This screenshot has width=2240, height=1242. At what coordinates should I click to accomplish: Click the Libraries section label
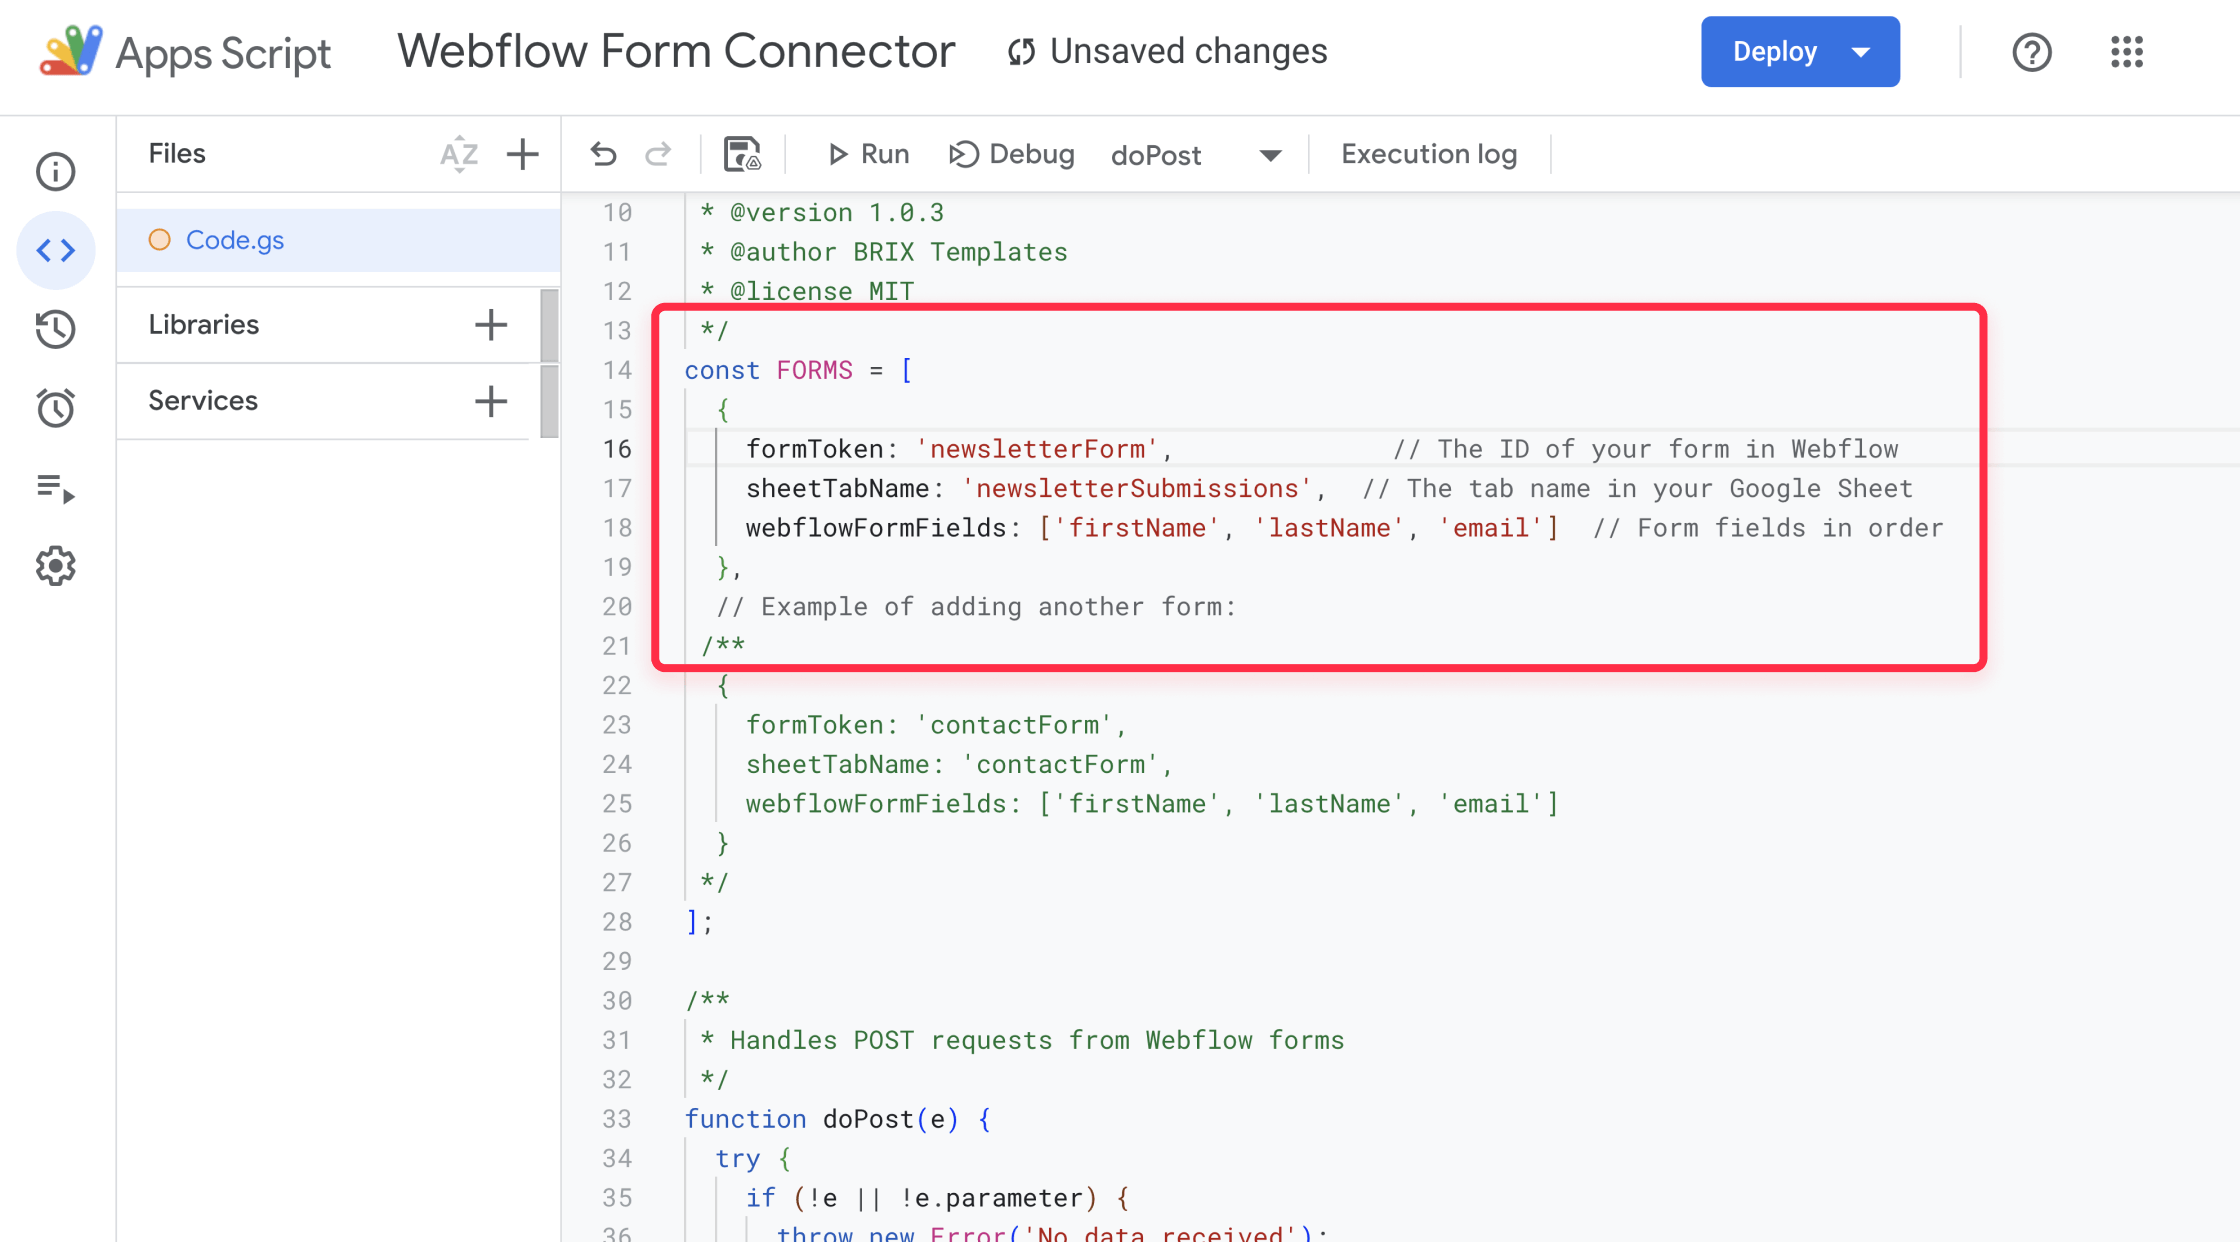coord(204,324)
